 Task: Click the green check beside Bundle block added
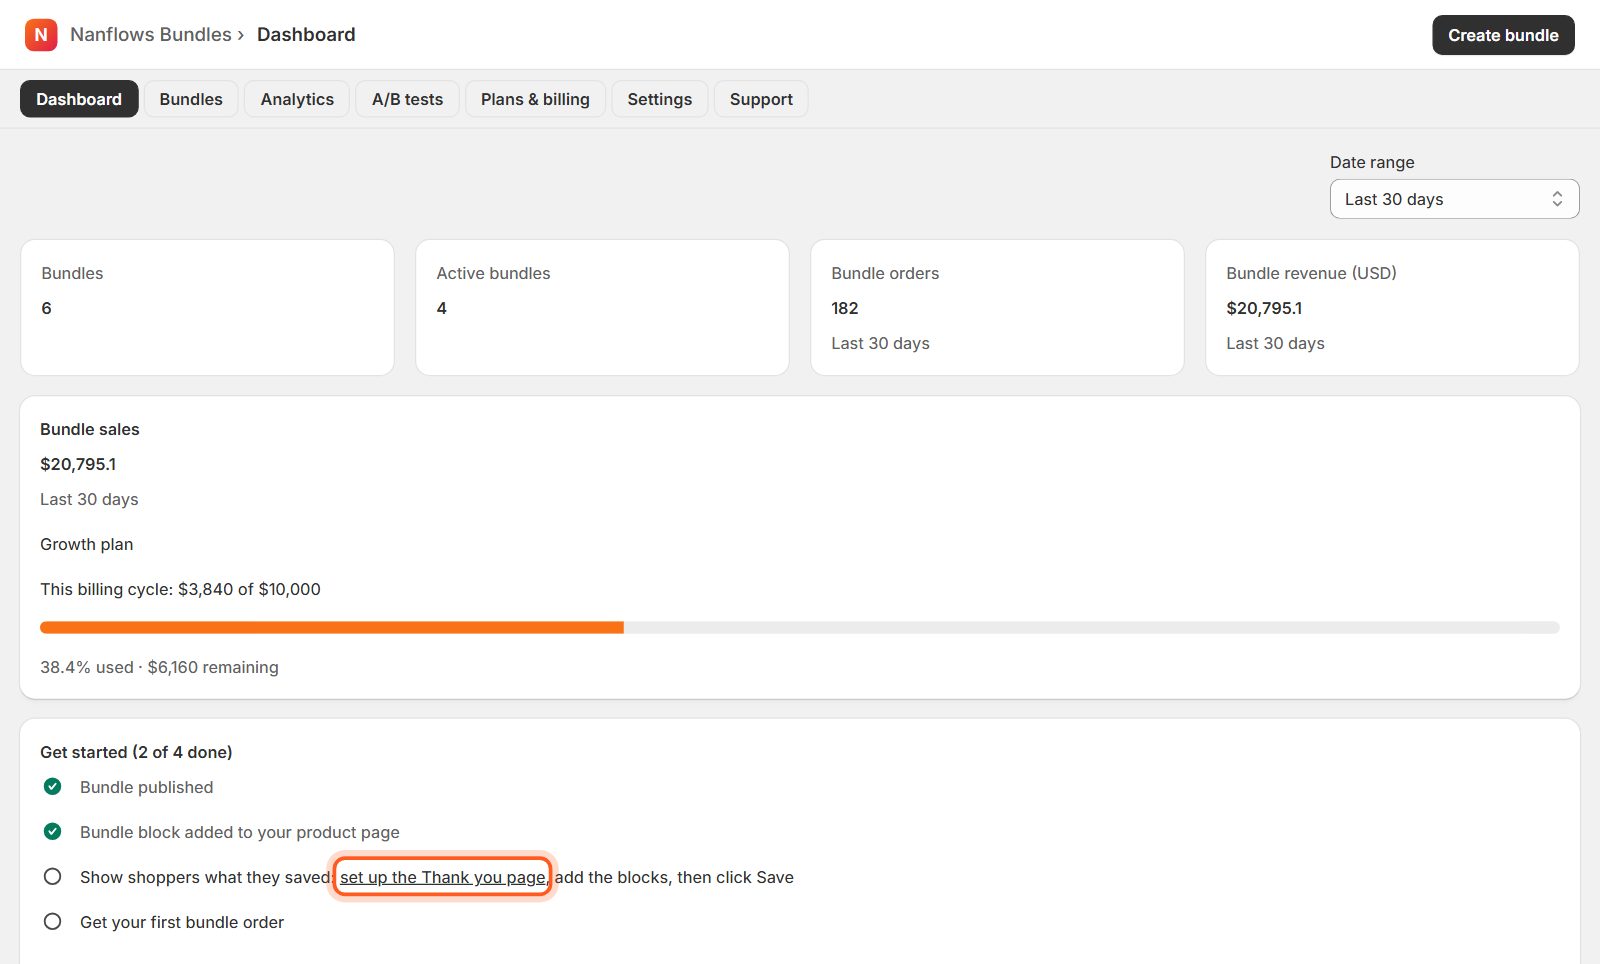(53, 832)
